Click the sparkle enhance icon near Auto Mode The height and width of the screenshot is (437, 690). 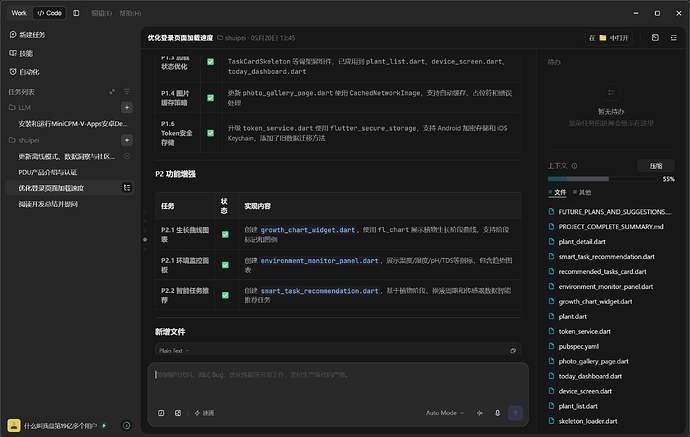(480, 413)
